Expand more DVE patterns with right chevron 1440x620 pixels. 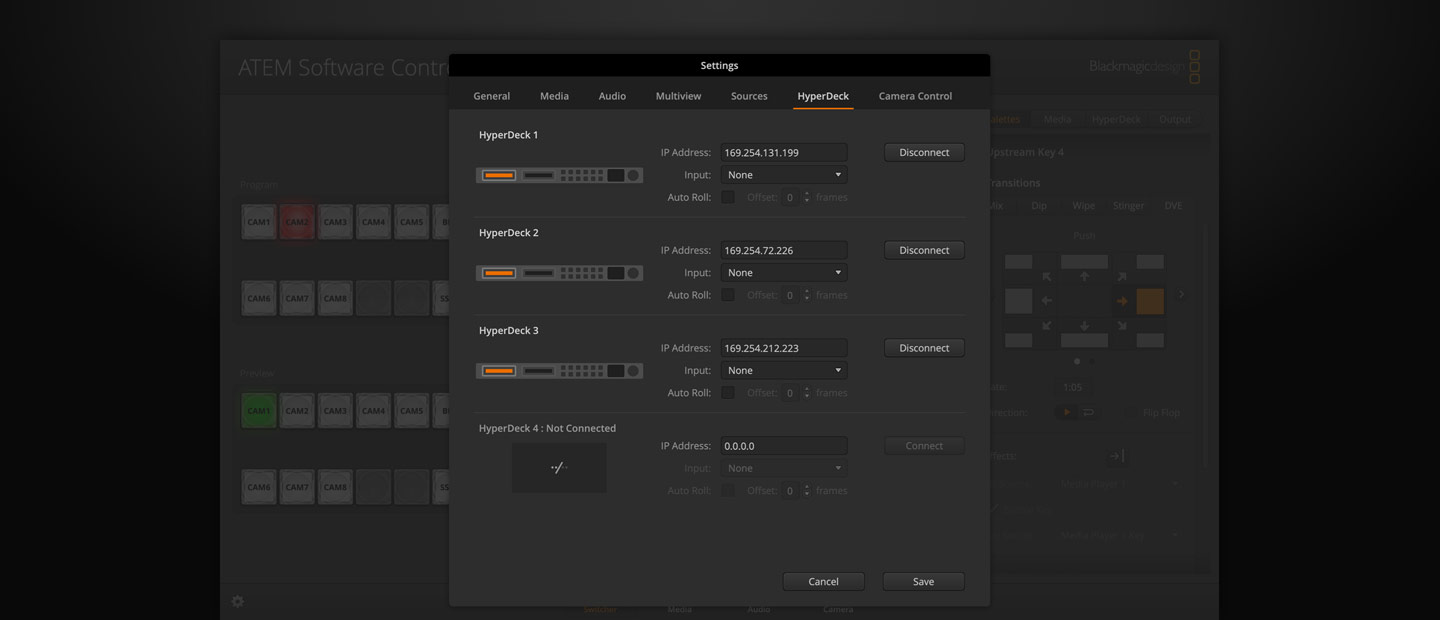pos(1181,295)
